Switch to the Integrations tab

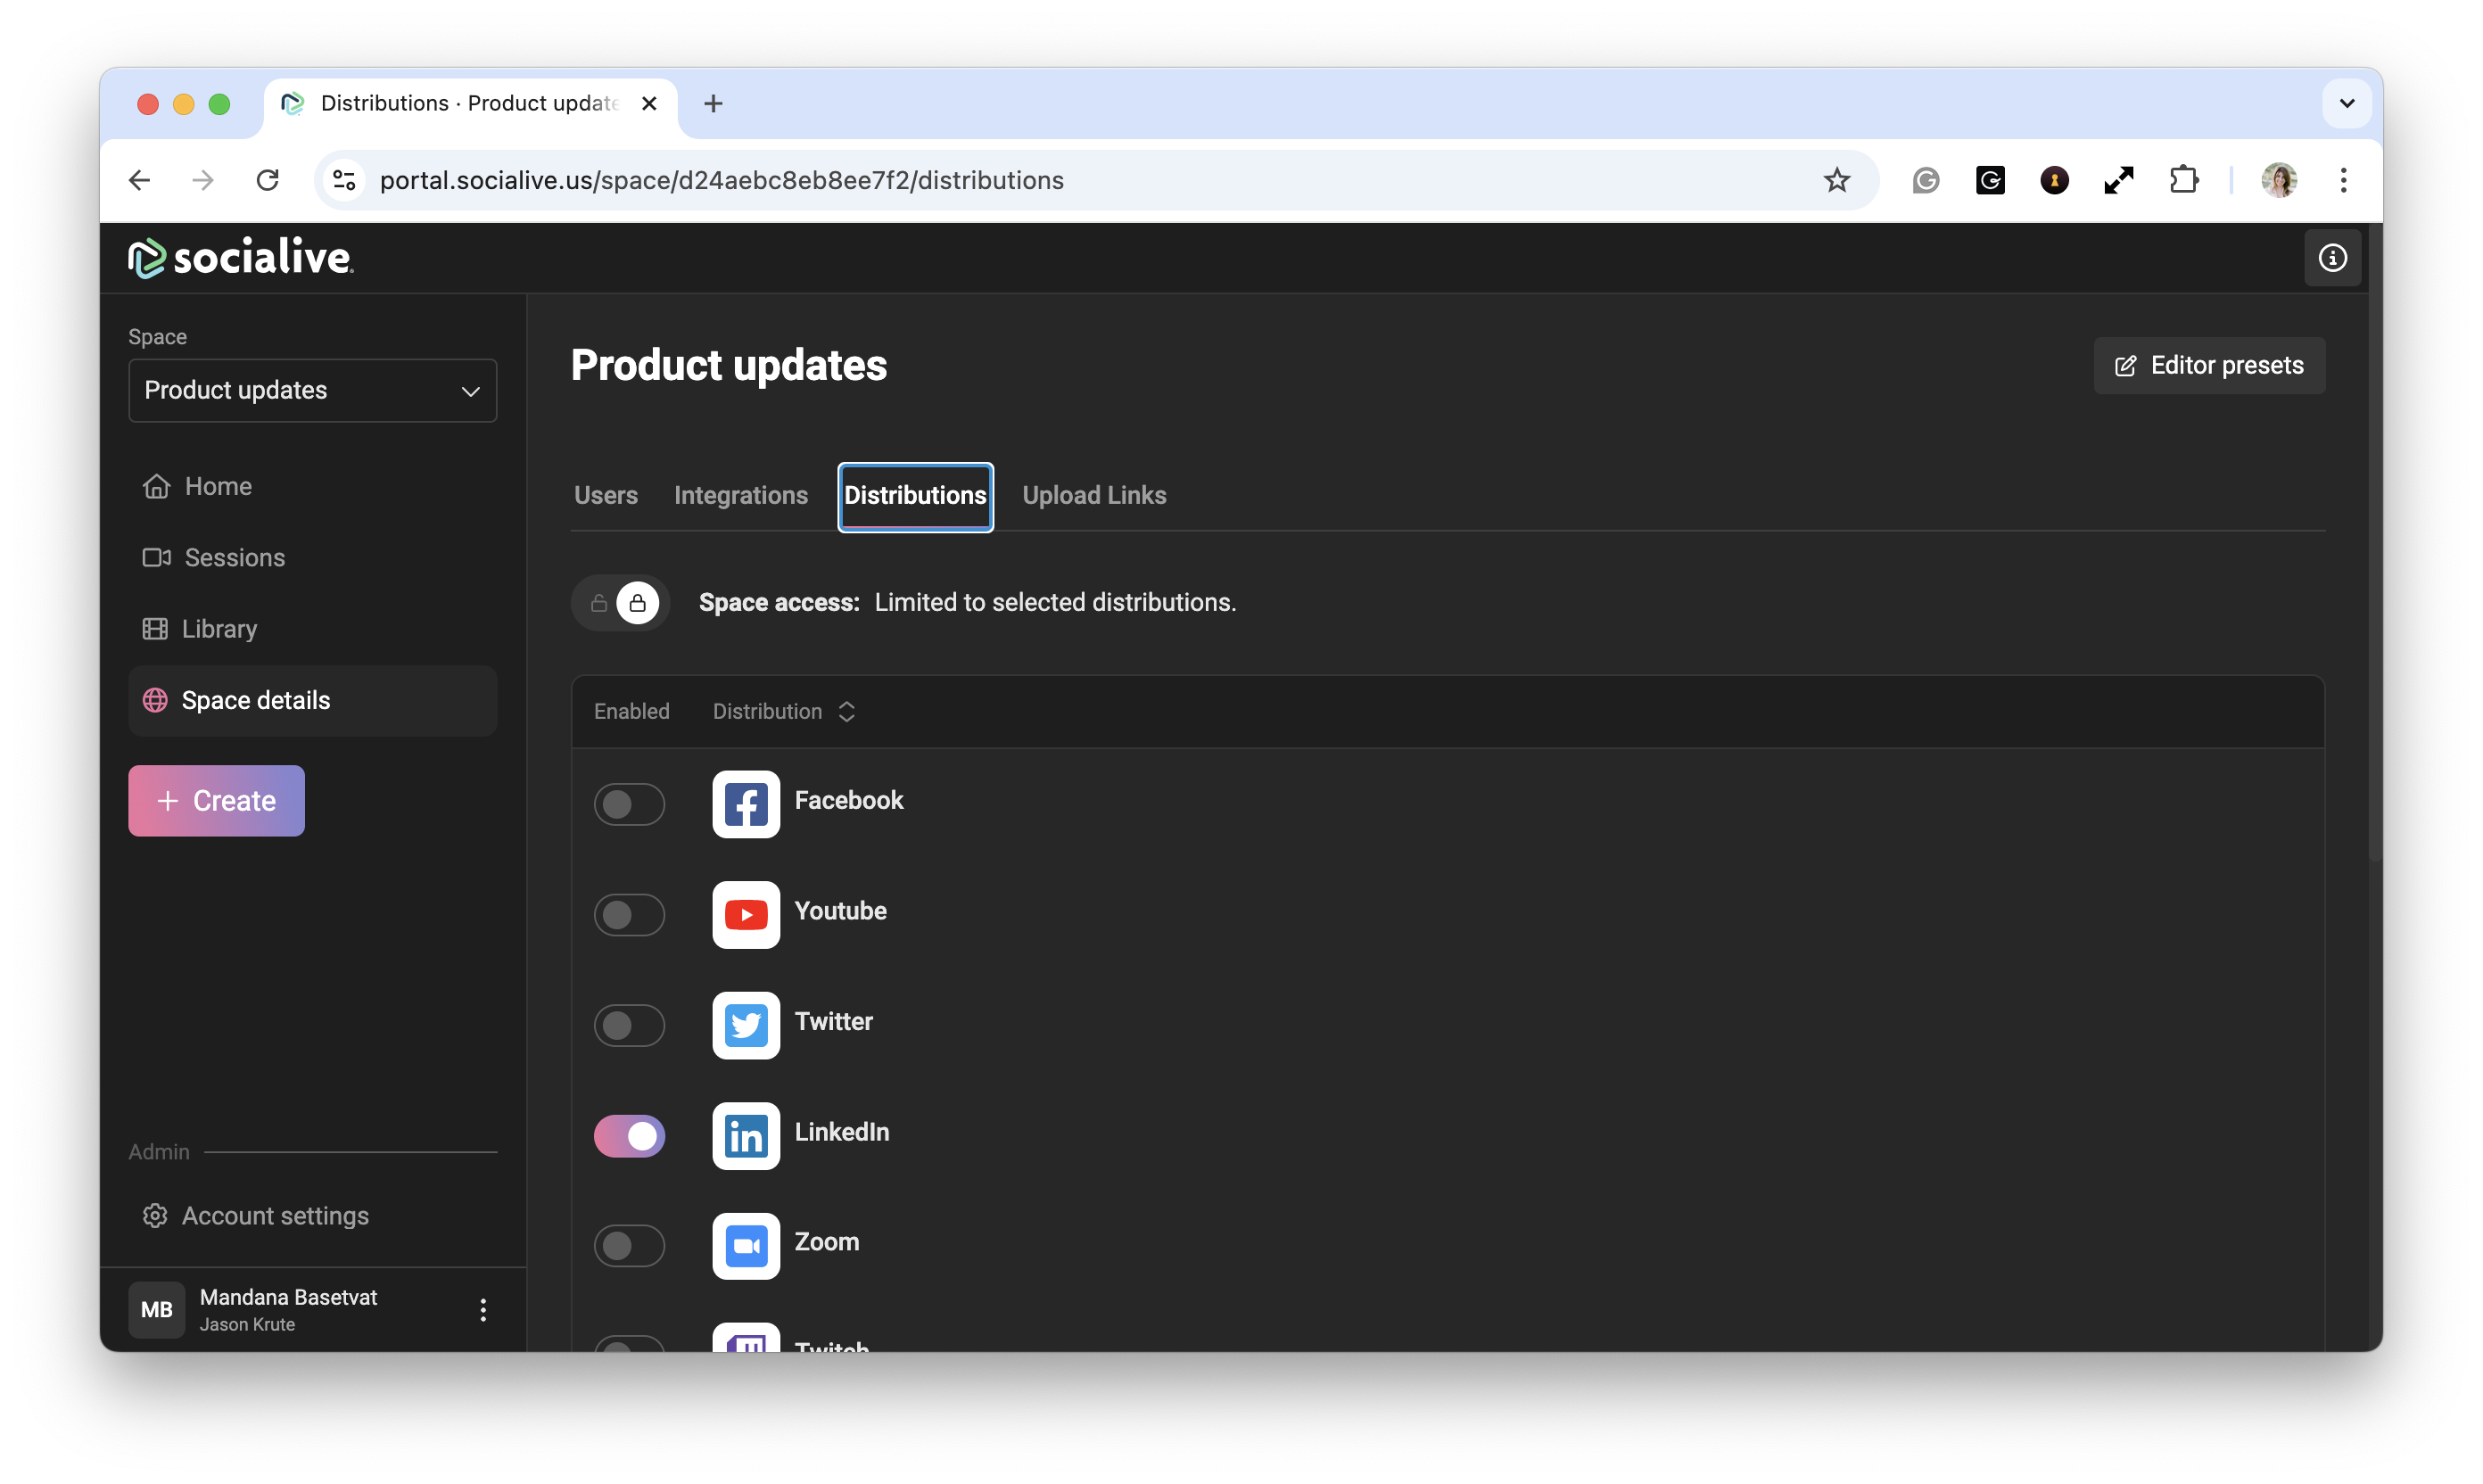pyautogui.click(x=740, y=495)
